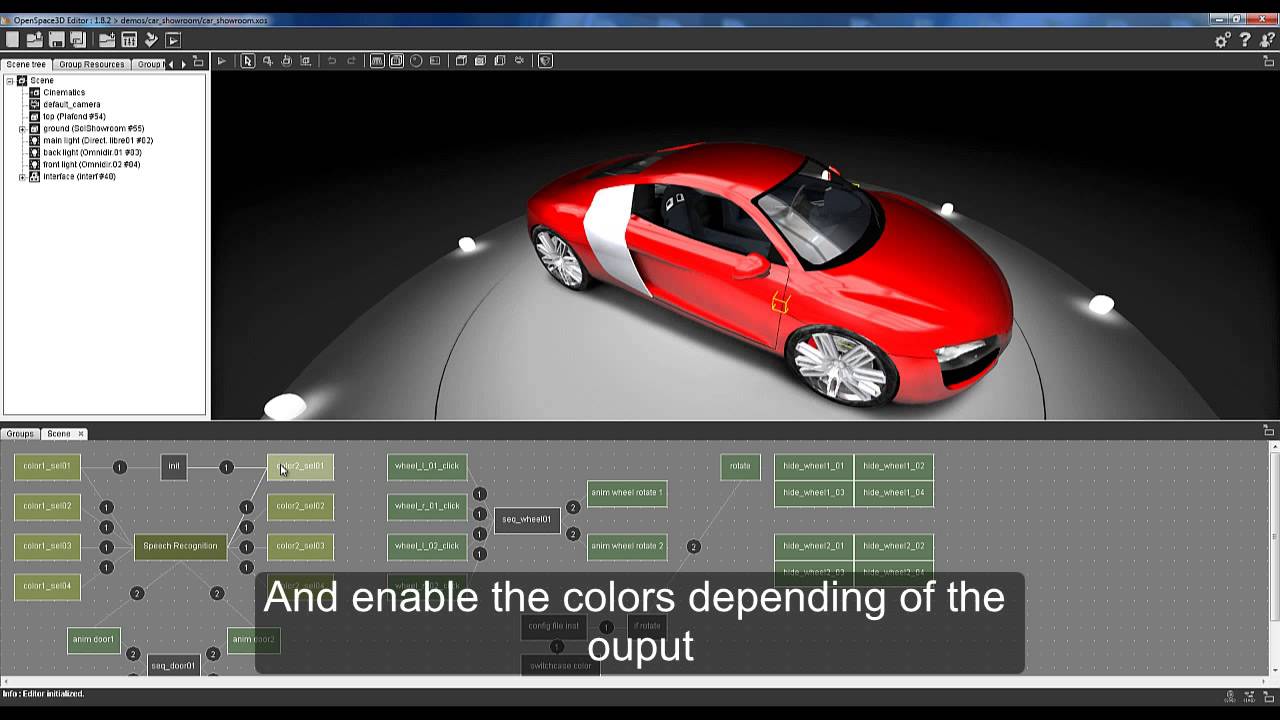Viewport: 1280px width, 720px height.
Task: Click the Save project floppy icon
Action: pos(56,40)
